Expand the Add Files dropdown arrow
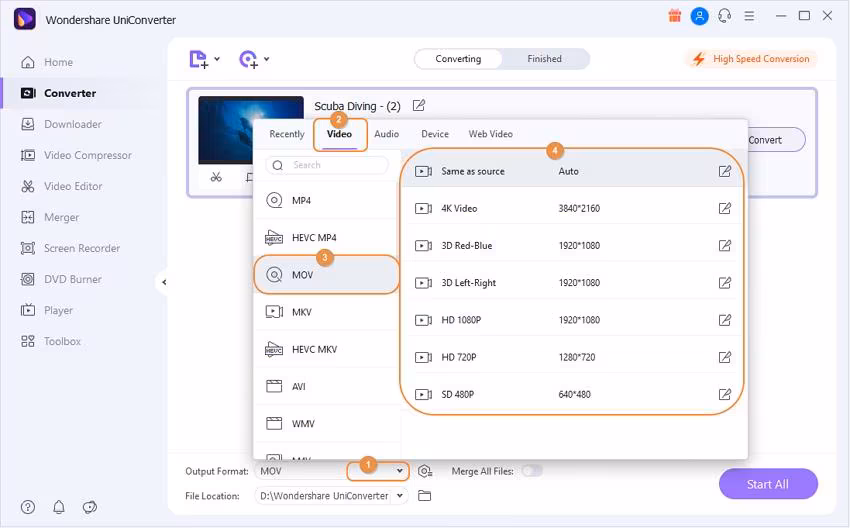850x528 pixels. pyautogui.click(x=217, y=59)
